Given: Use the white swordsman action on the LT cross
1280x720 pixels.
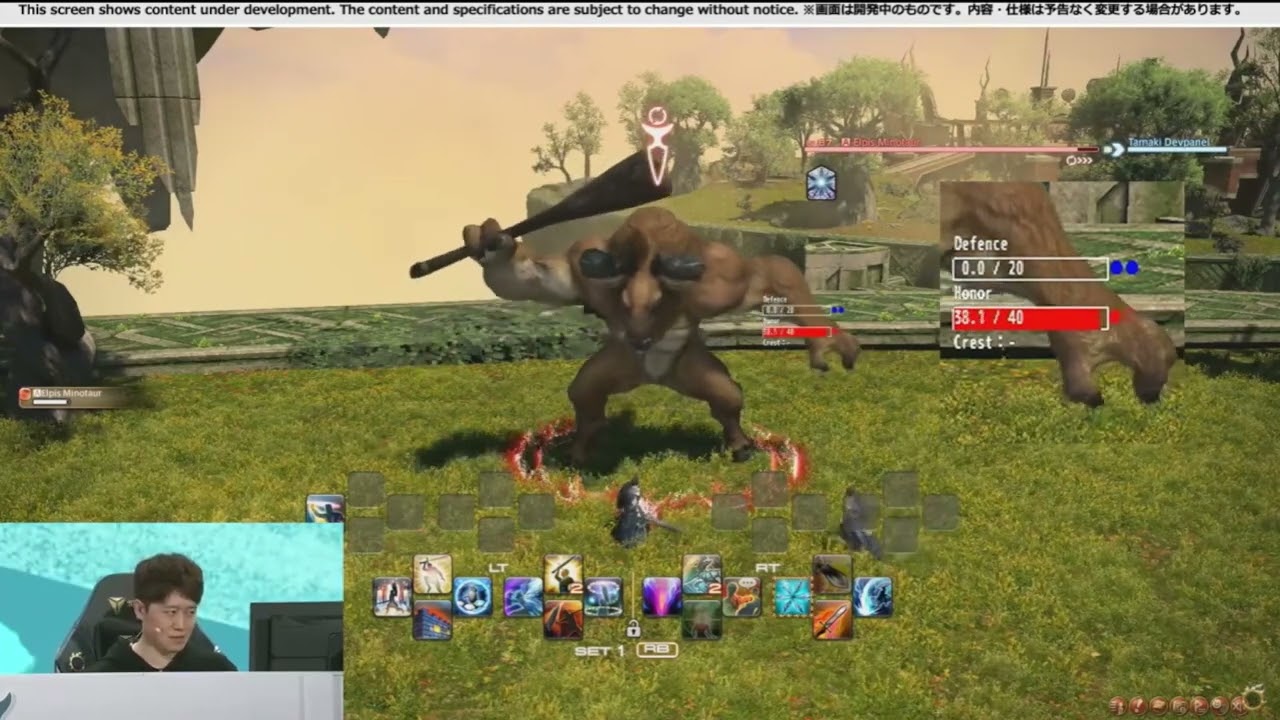Looking at the screenshot, I should (x=432, y=574).
